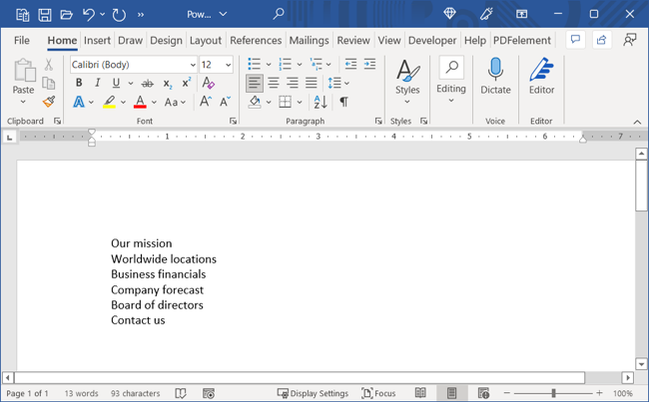This screenshot has width=649, height=402.
Task: Clear all formatting with eraser icon
Action: click(x=208, y=83)
